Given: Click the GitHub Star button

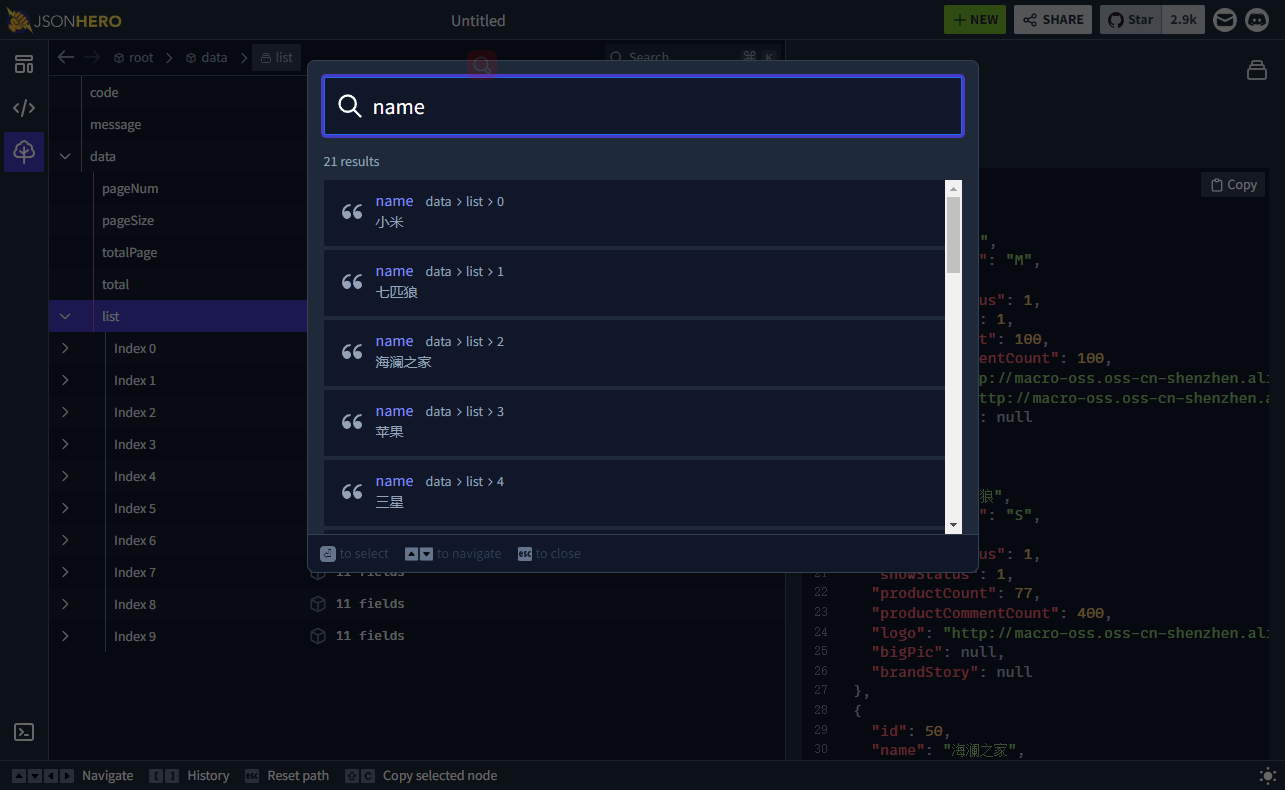Looking at the screenshot, I should click(1131, 20).
